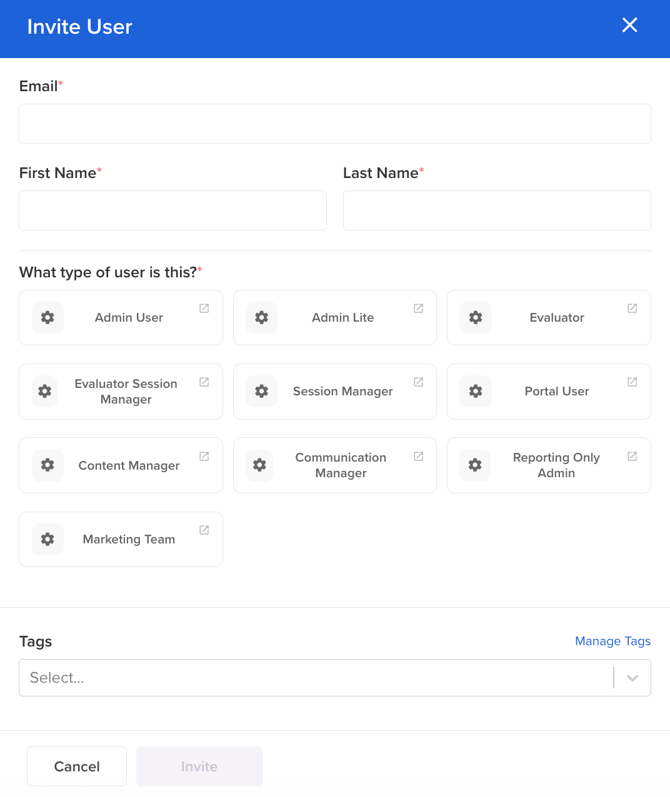Image resolution: width=670 pixels, height=797 pixels.
Task: Open Marketing Team external-link icon
Action: 204,530
